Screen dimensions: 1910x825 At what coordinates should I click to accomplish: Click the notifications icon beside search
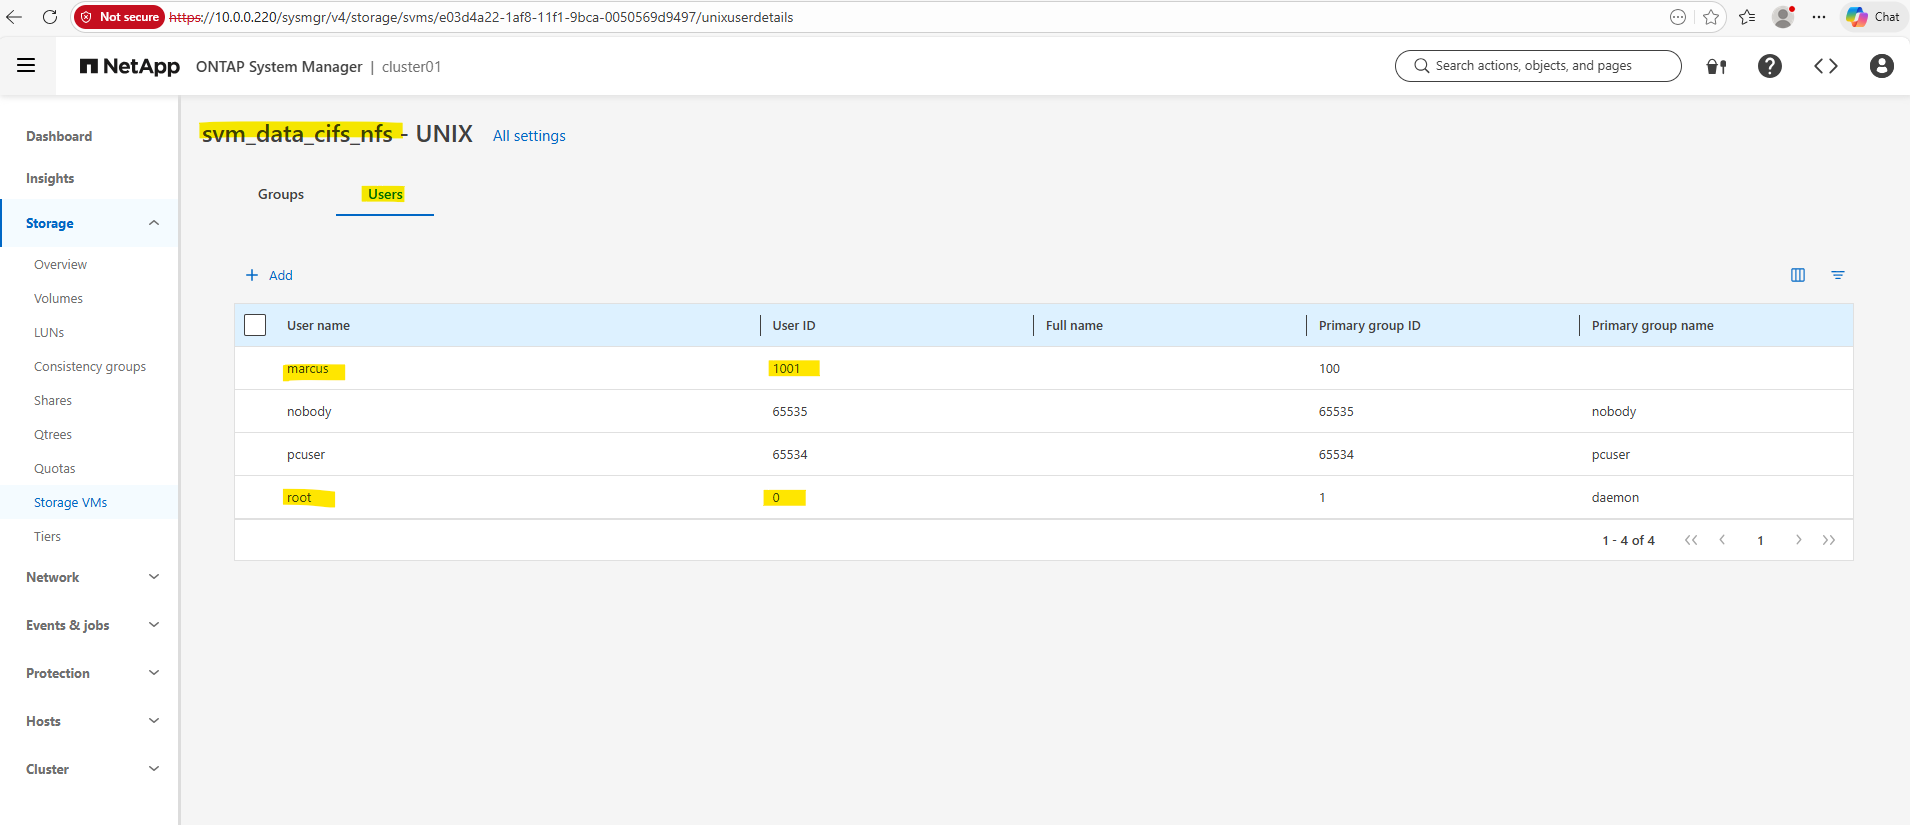tap(1716, 66)
